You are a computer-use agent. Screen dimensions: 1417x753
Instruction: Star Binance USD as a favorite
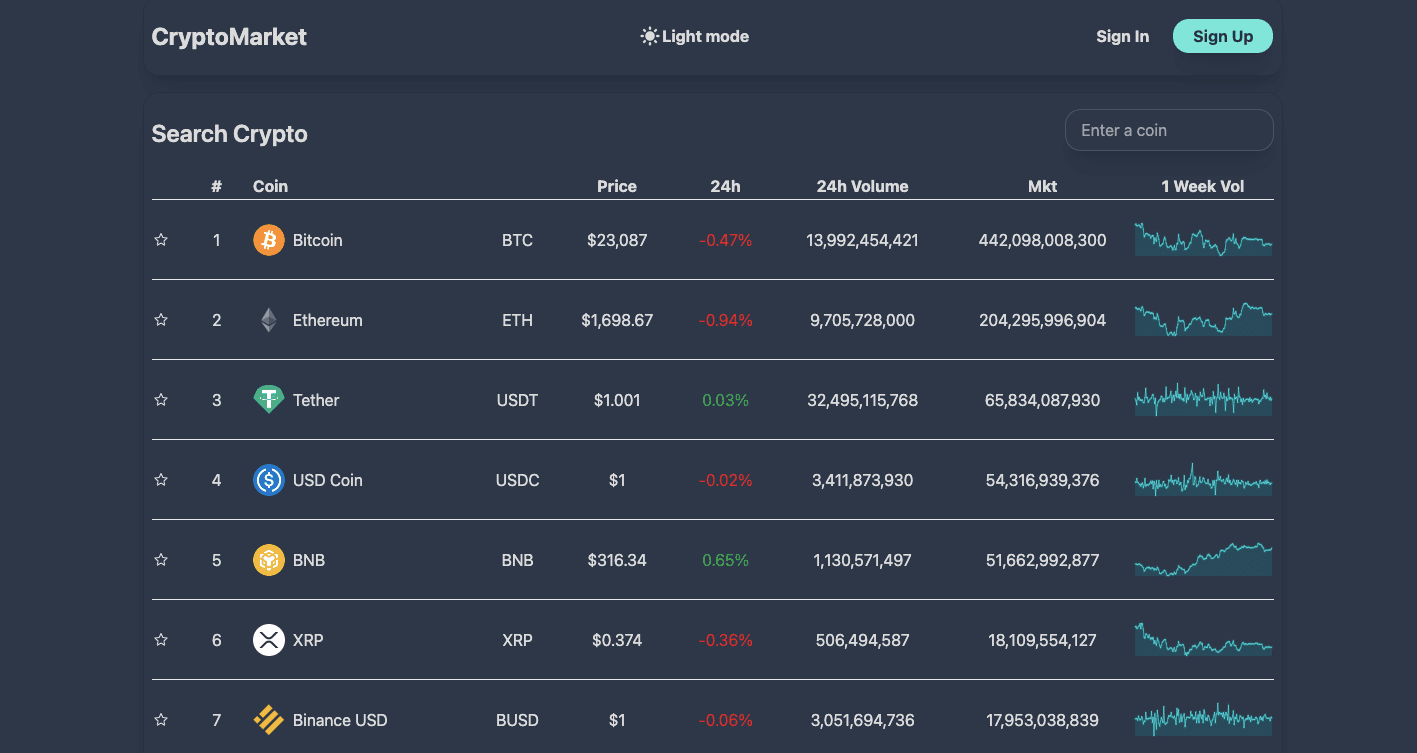tap(161, 720)
